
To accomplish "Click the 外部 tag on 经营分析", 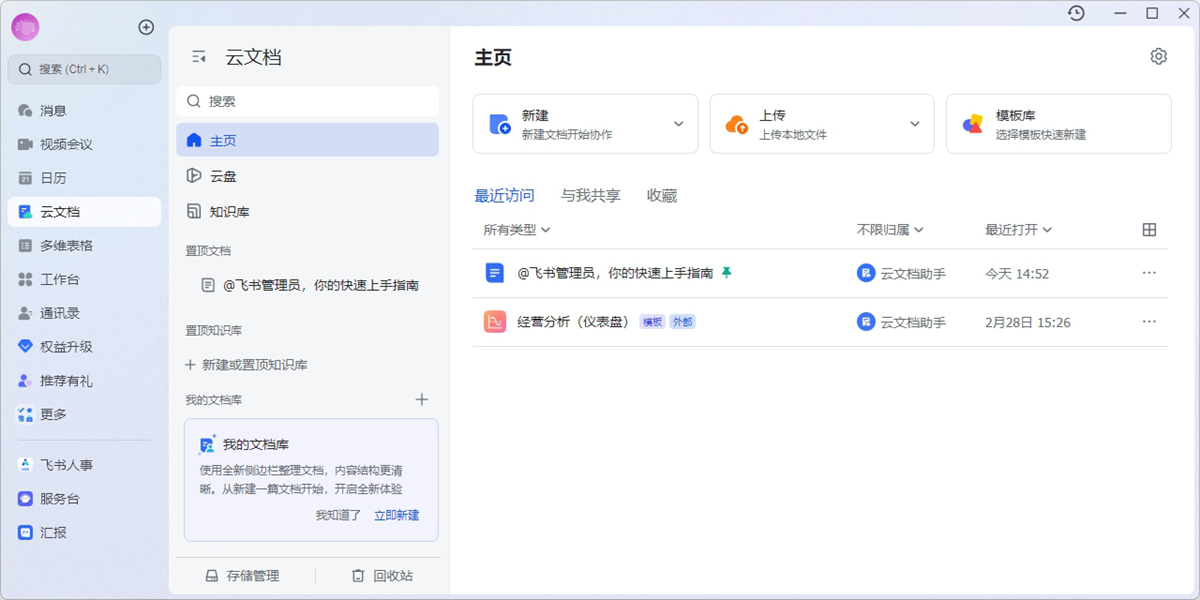I will pyautogui.click(x=683, y=322).
